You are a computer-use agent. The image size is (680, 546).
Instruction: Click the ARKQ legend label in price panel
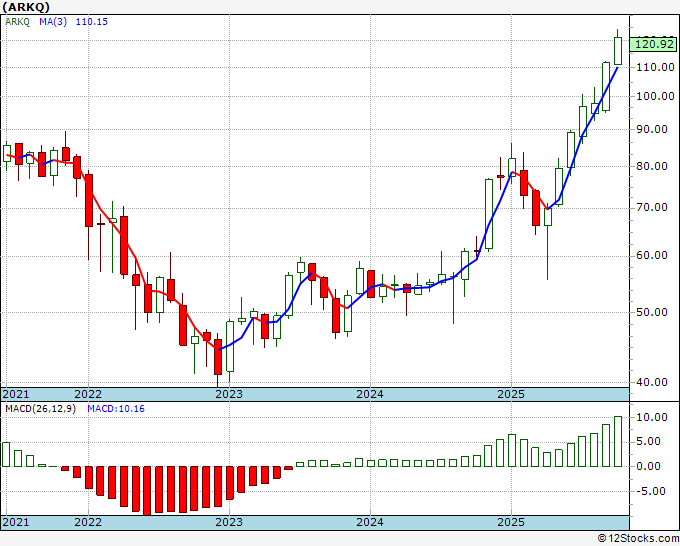coord(17,22)
